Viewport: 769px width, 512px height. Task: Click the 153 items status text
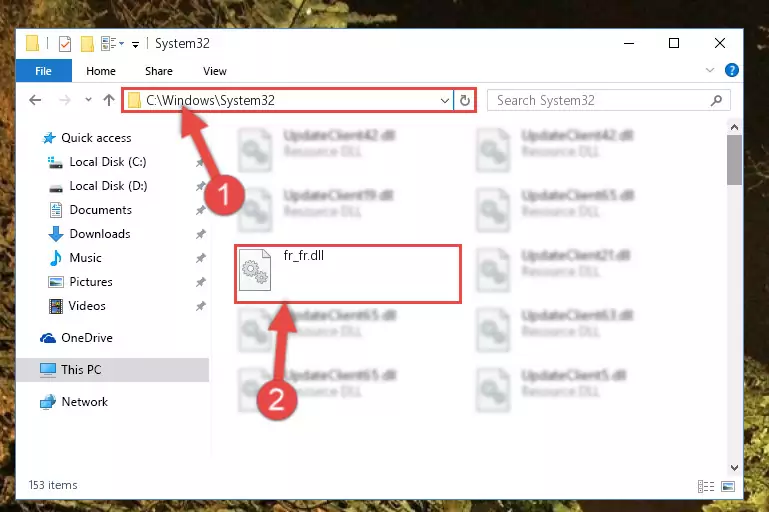click(x=53, y=485)
